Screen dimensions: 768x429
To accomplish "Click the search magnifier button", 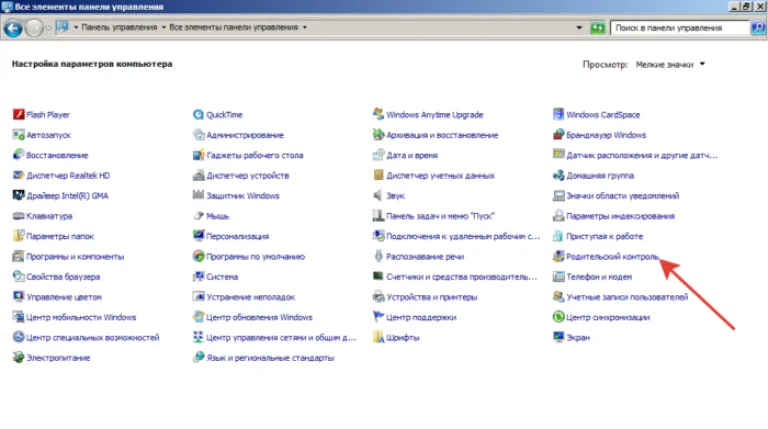I will pyautogui.click(x=758, y=28).
